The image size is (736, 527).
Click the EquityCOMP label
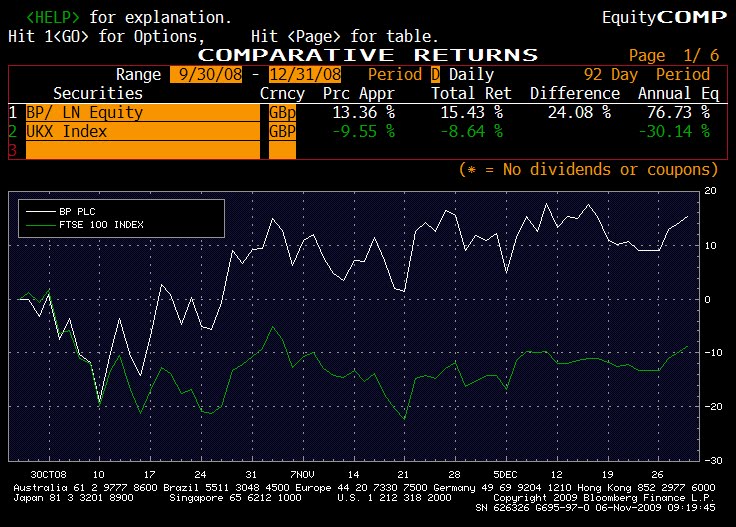[664, 17]
